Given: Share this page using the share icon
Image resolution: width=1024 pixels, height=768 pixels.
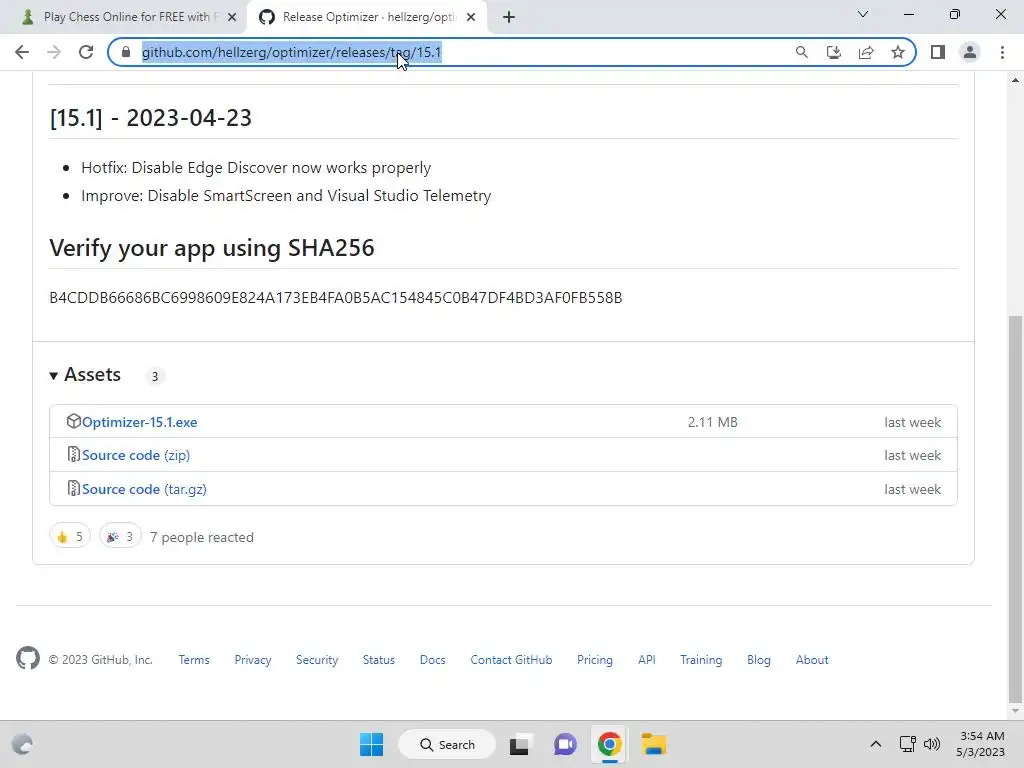Looking at the screenshot, I should click(x=866, y=52).
